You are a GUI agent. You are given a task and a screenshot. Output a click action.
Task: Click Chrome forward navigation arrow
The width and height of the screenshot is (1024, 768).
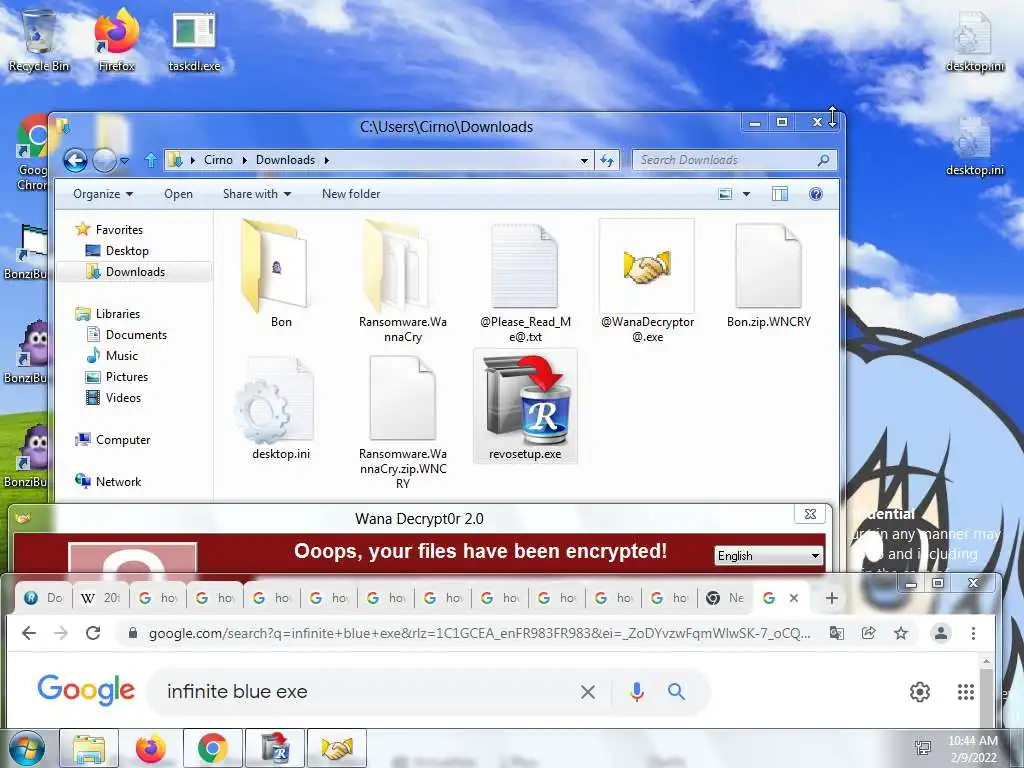61,633
